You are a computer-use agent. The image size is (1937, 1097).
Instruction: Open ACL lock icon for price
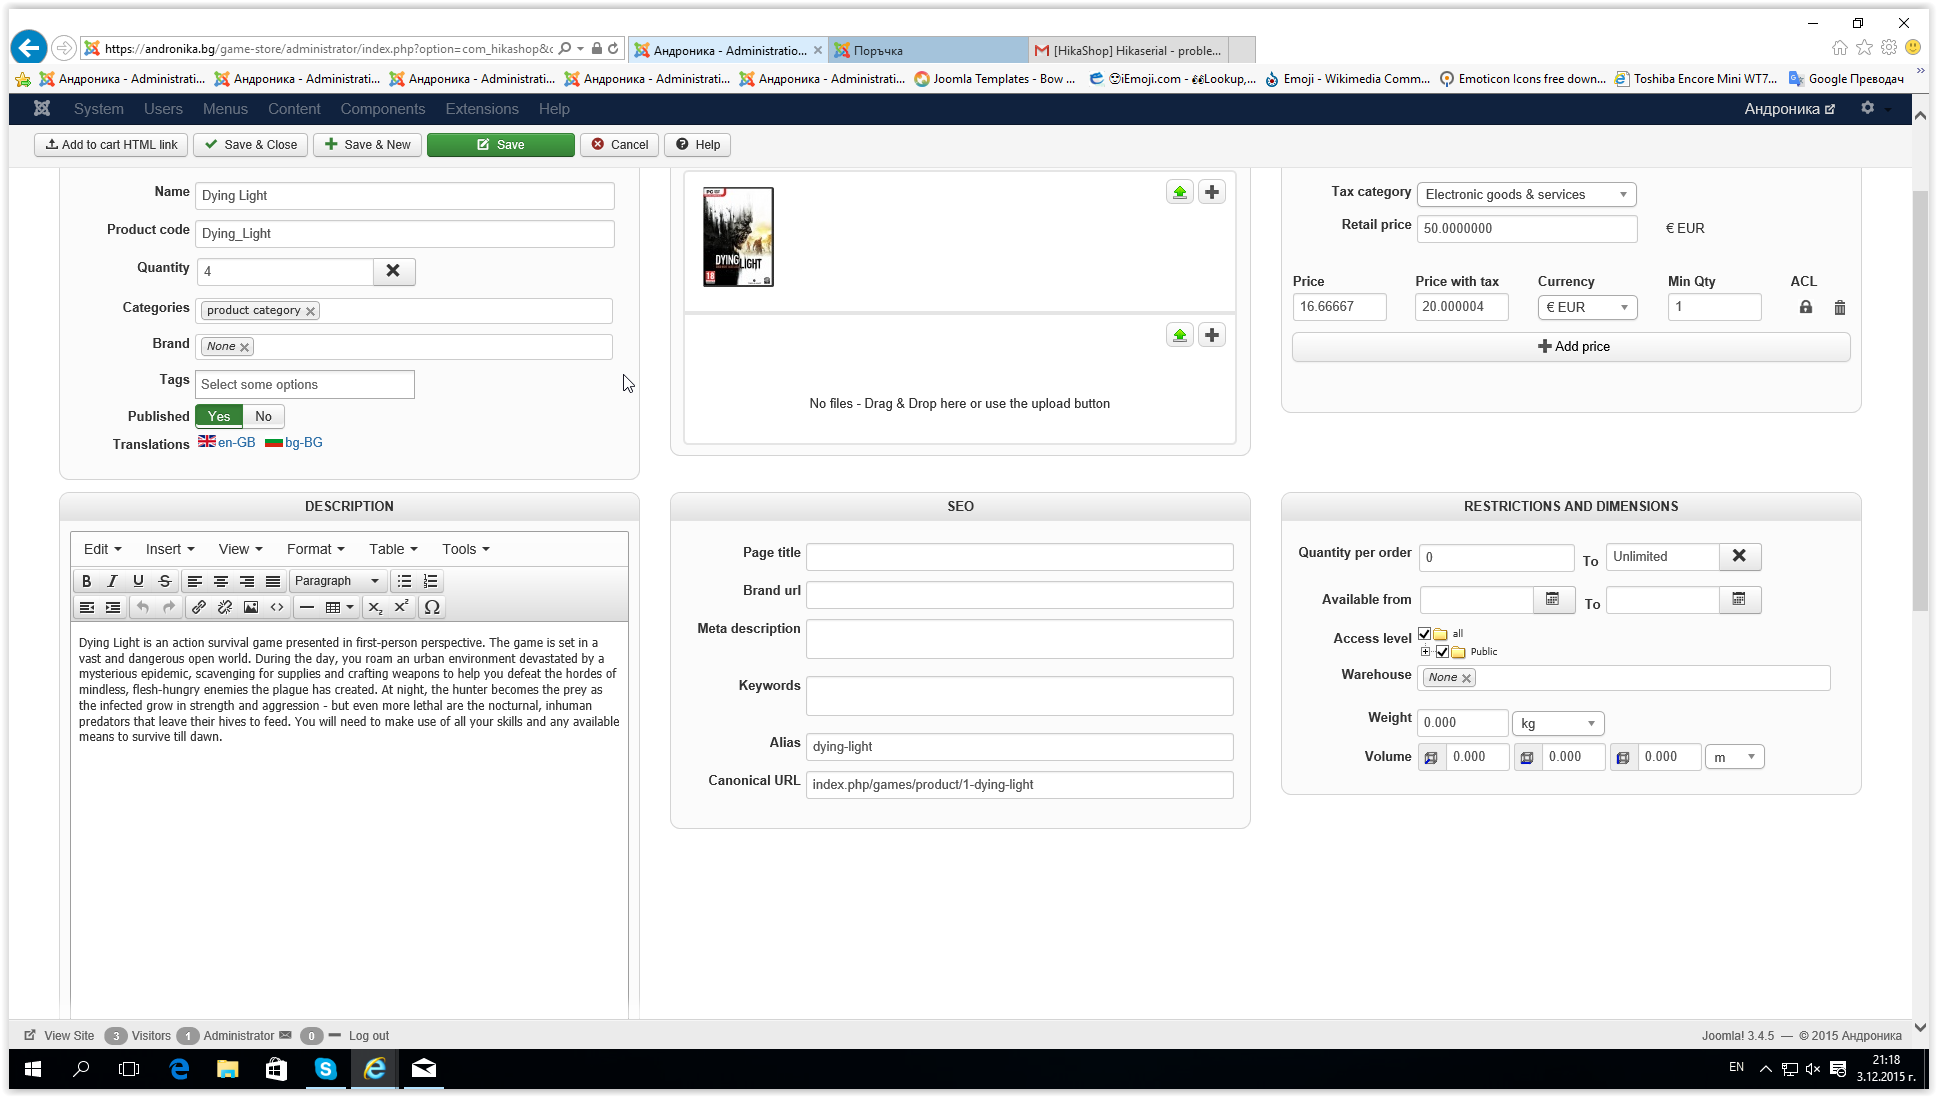coord(1806,307)
